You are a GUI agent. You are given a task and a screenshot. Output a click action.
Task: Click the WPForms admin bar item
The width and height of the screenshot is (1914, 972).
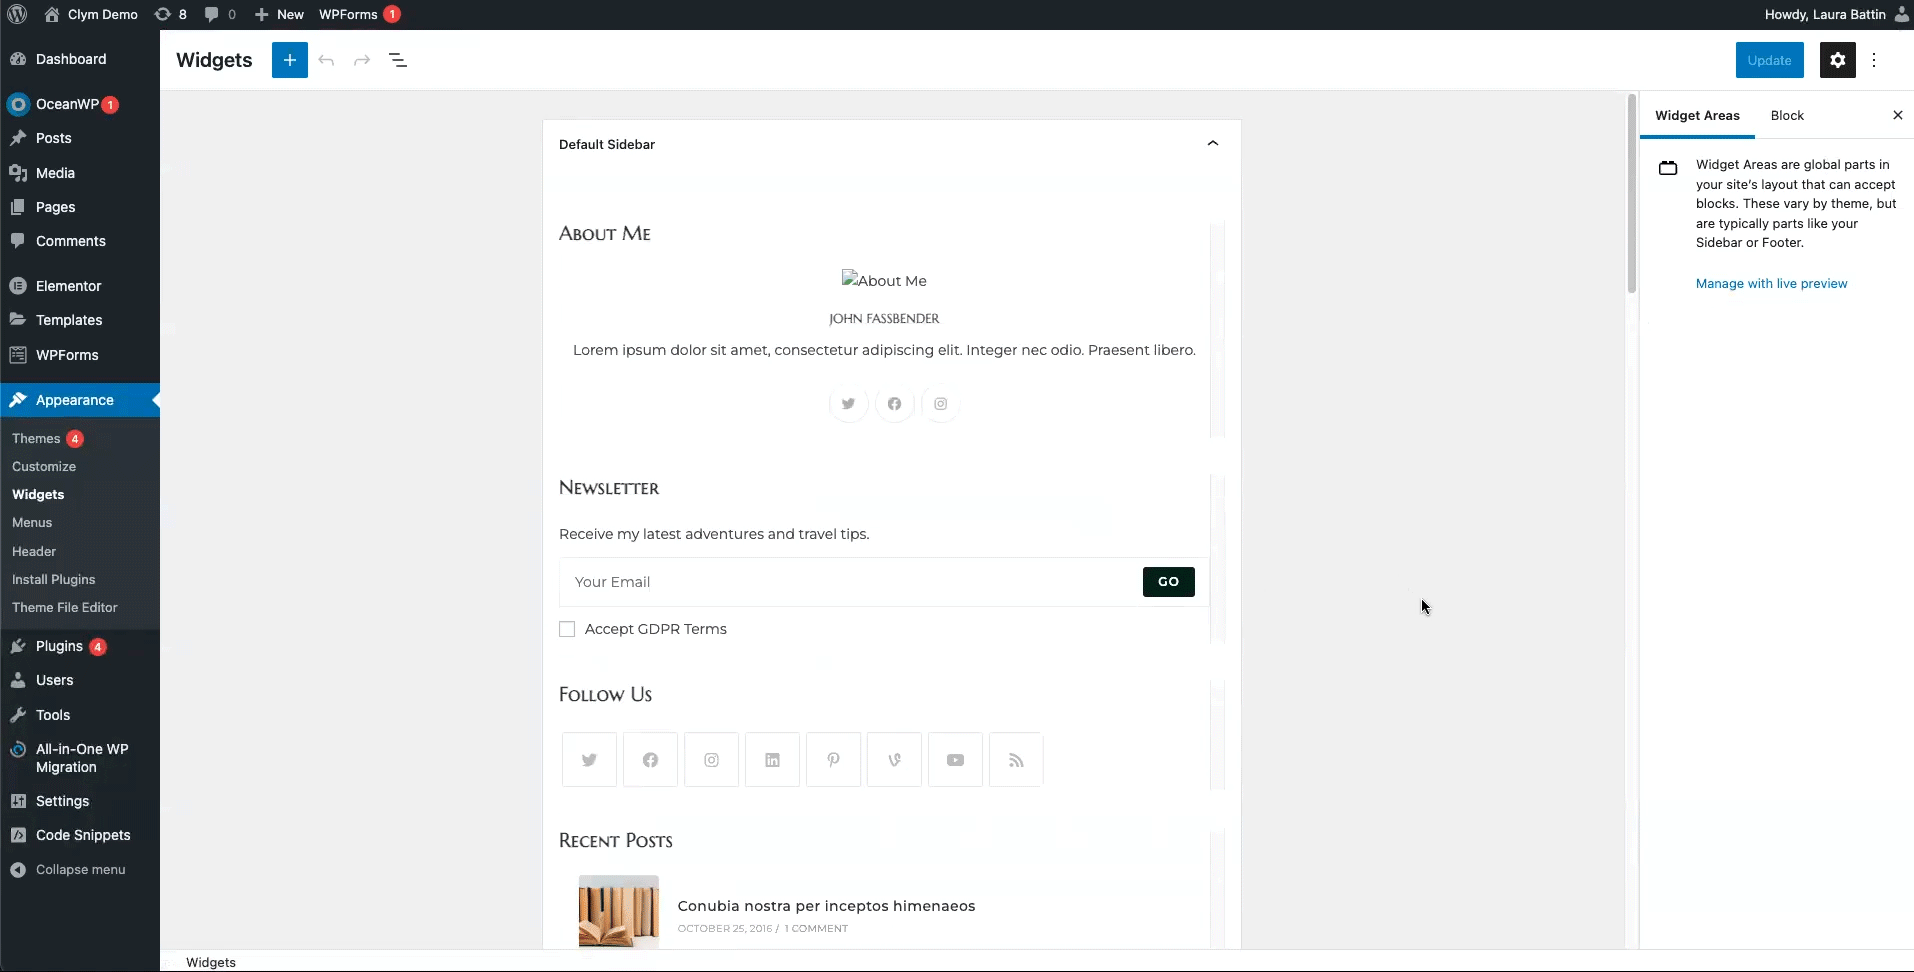point(359,14)
